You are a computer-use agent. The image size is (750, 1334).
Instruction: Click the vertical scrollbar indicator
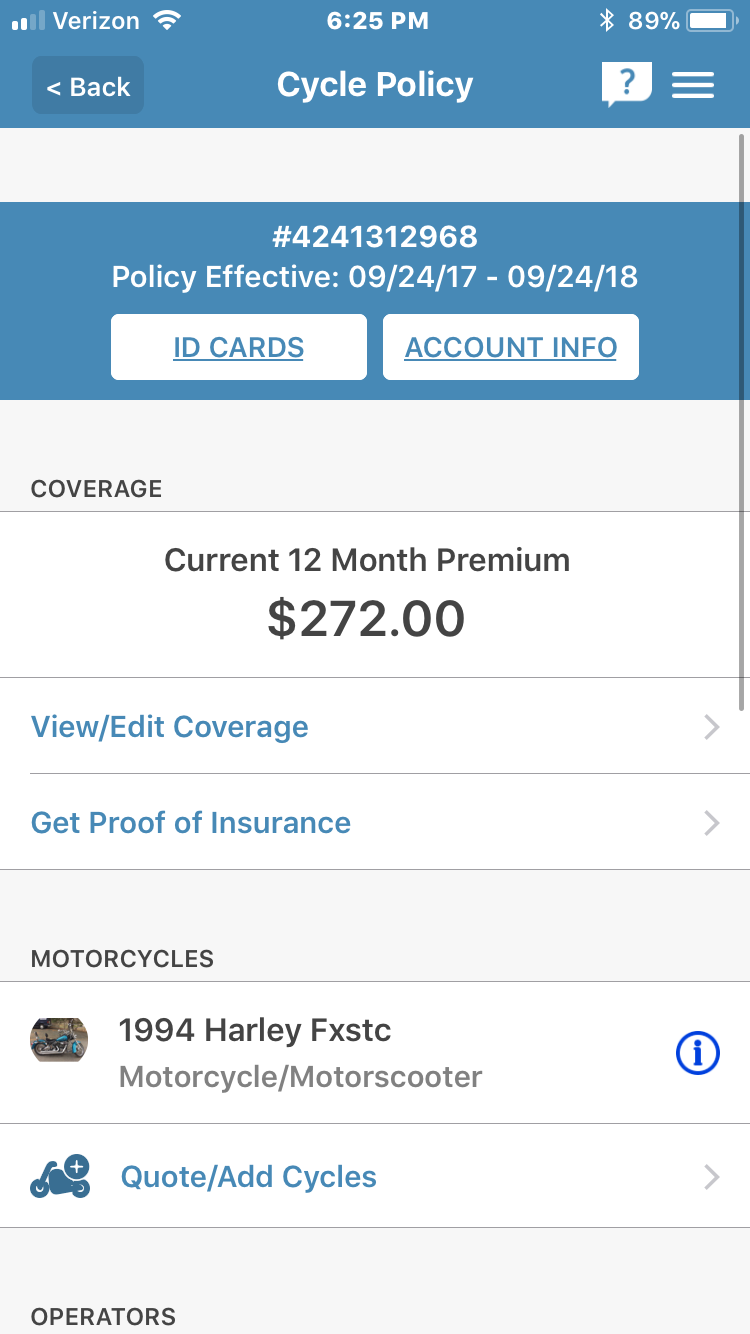point(741,420)
